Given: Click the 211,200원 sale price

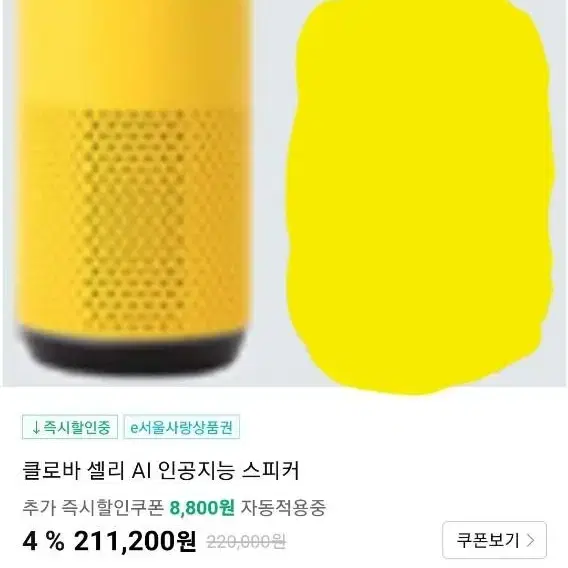Looking at the screenshot, I should 135,541.
